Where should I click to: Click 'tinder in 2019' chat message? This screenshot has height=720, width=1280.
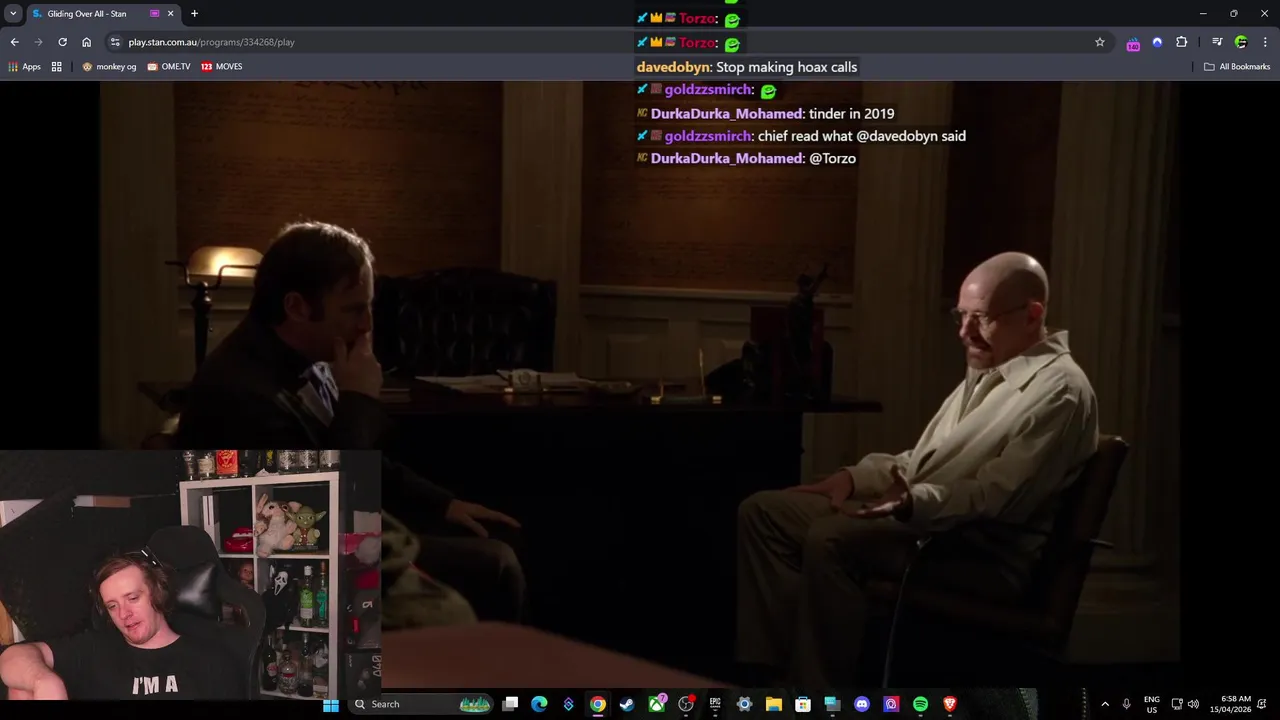click(851, 114)
